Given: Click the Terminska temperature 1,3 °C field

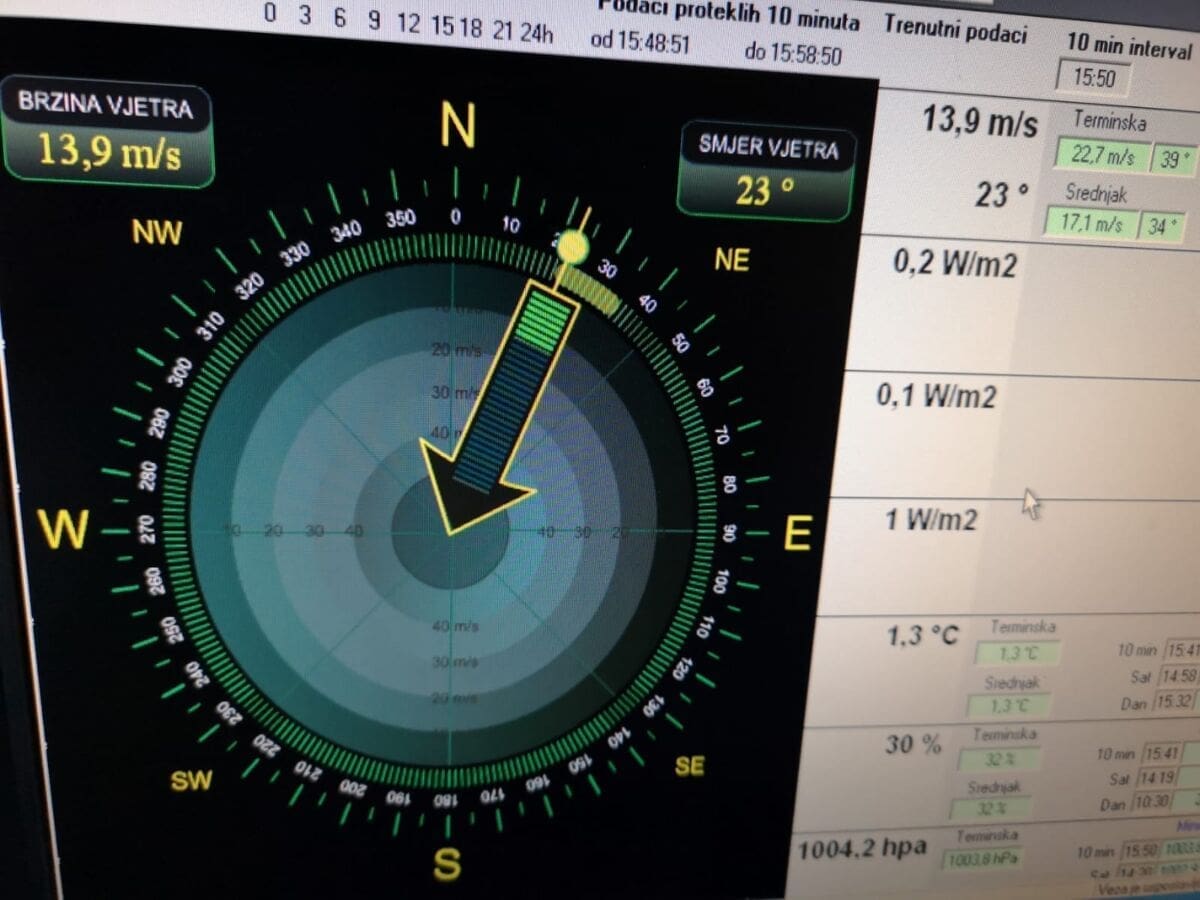Looking at the screenshot, I should (1017, 654).
